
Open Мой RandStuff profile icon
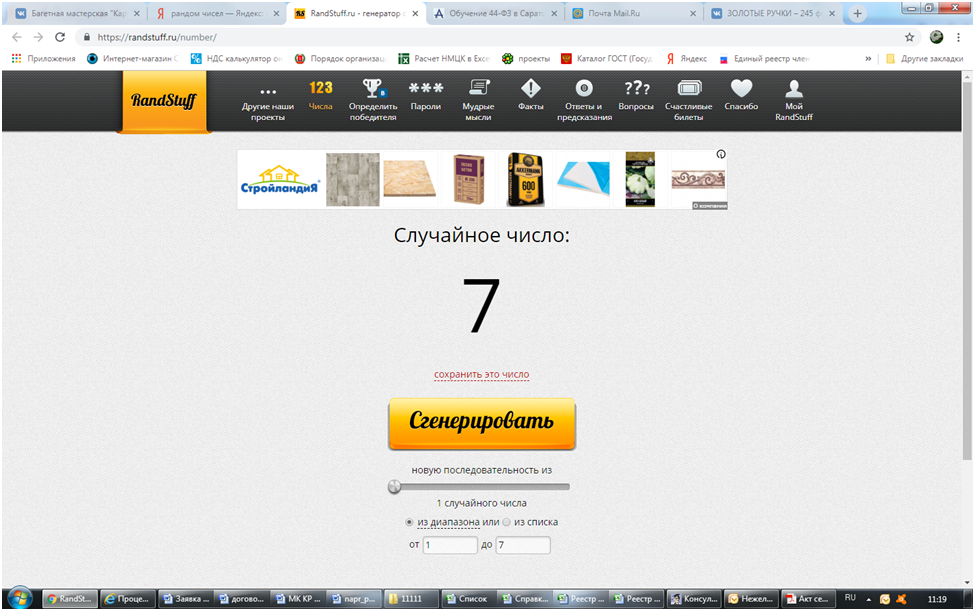794,89
